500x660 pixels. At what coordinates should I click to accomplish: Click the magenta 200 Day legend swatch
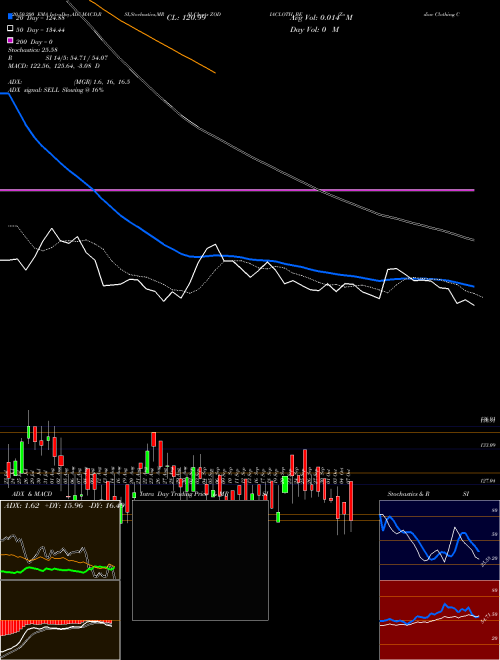pos(11,41)
